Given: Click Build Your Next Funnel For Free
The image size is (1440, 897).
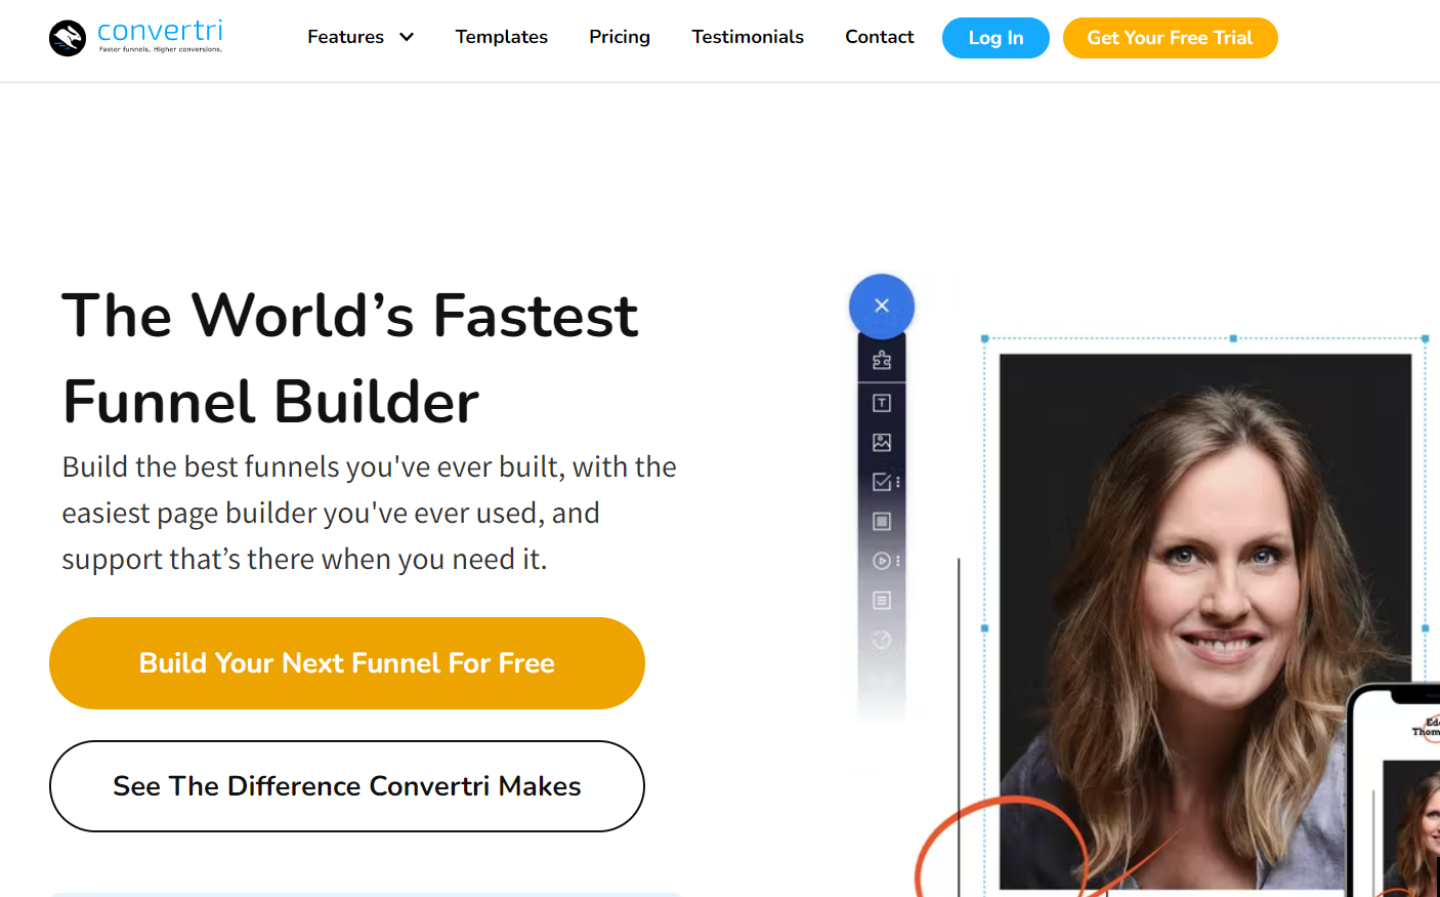Looking at the screenshot, I should (346, 663).
